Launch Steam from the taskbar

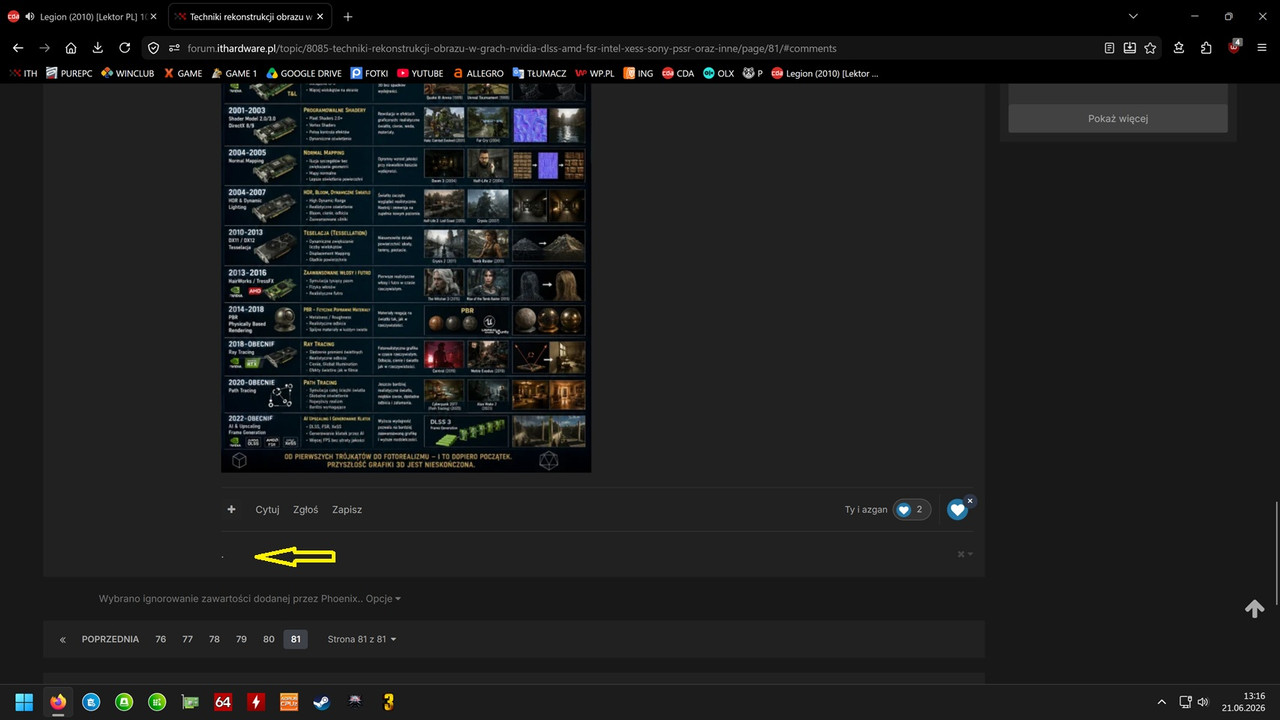321,702
